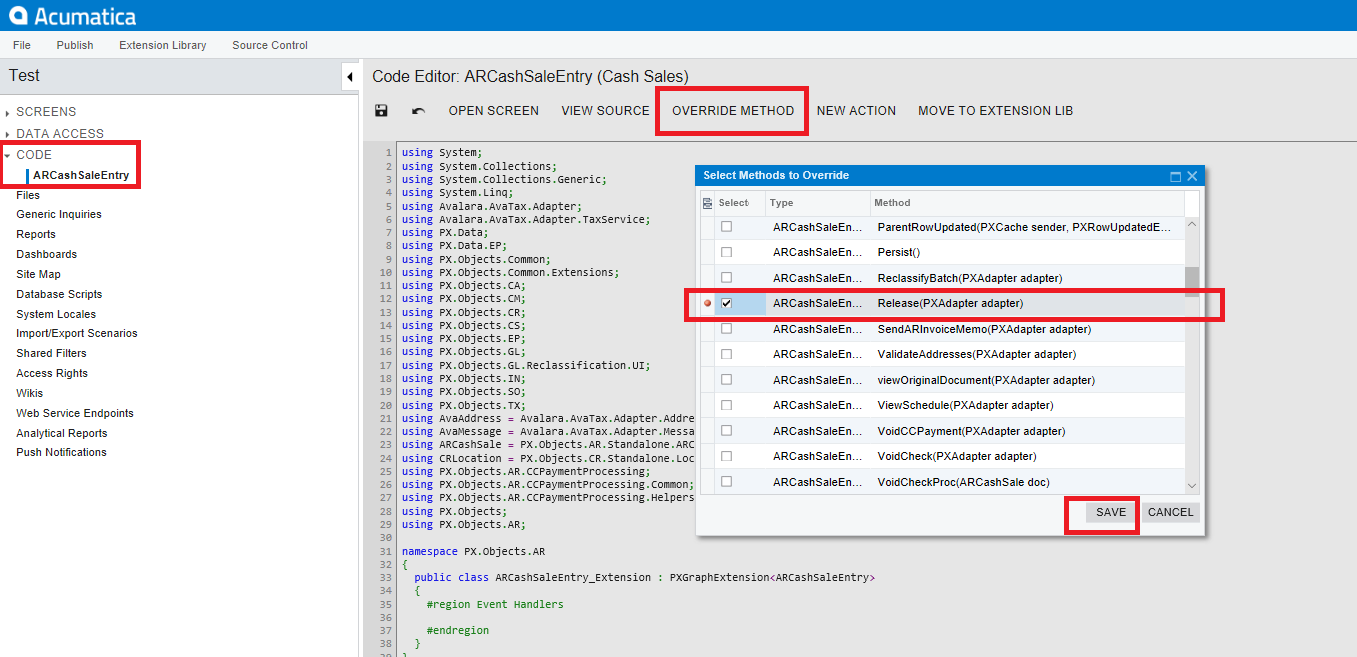This screenshot has width=1357, height=657.
Task: Click MOVE TO EXTENSION LIB button
Action: point(995,111)
